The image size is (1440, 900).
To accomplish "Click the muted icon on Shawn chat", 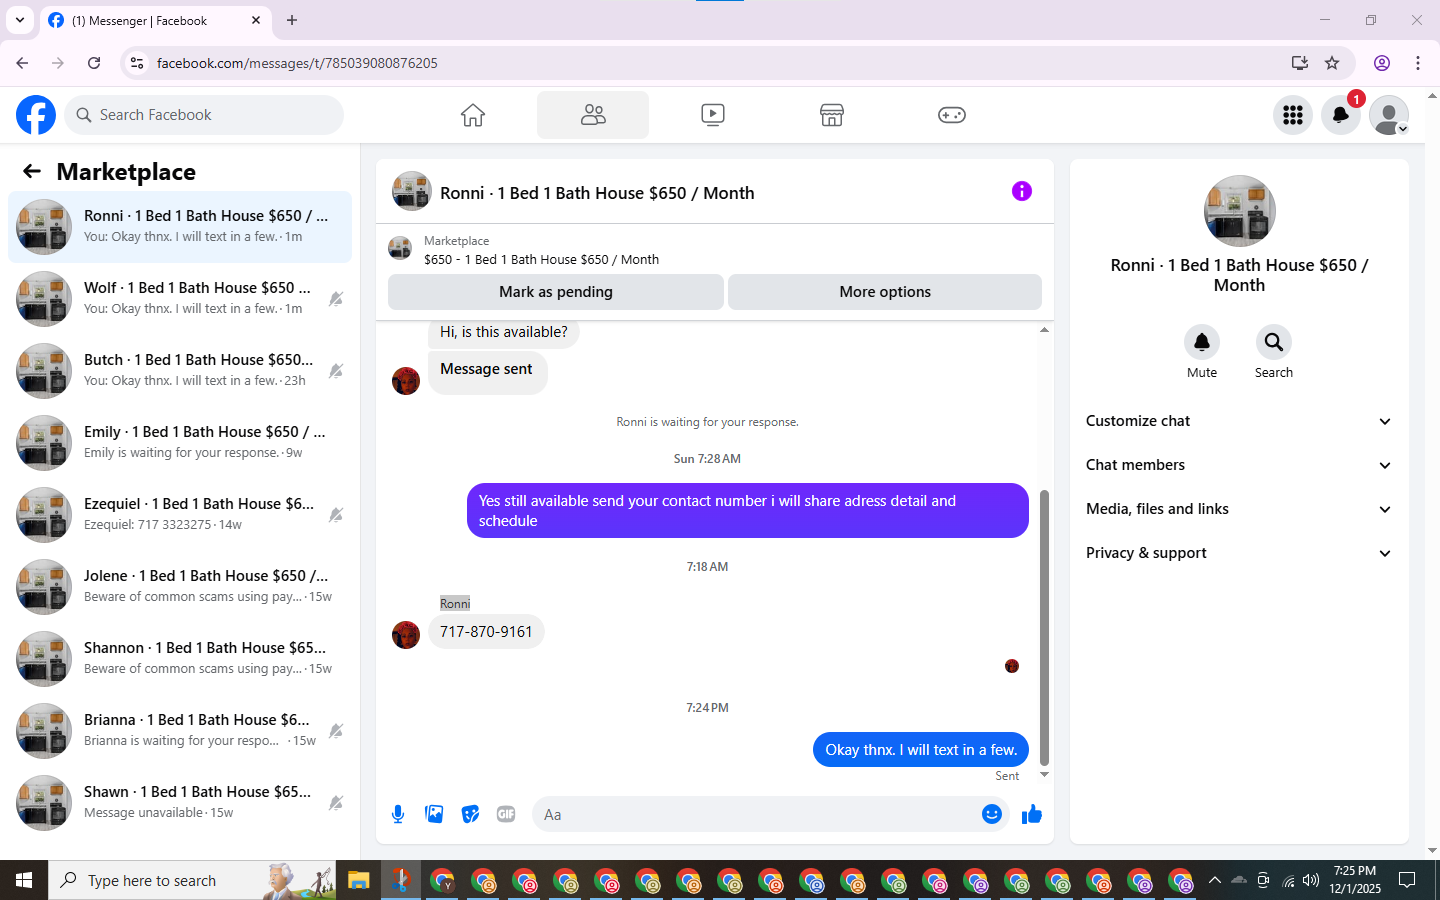I will (x=336, y=803).
